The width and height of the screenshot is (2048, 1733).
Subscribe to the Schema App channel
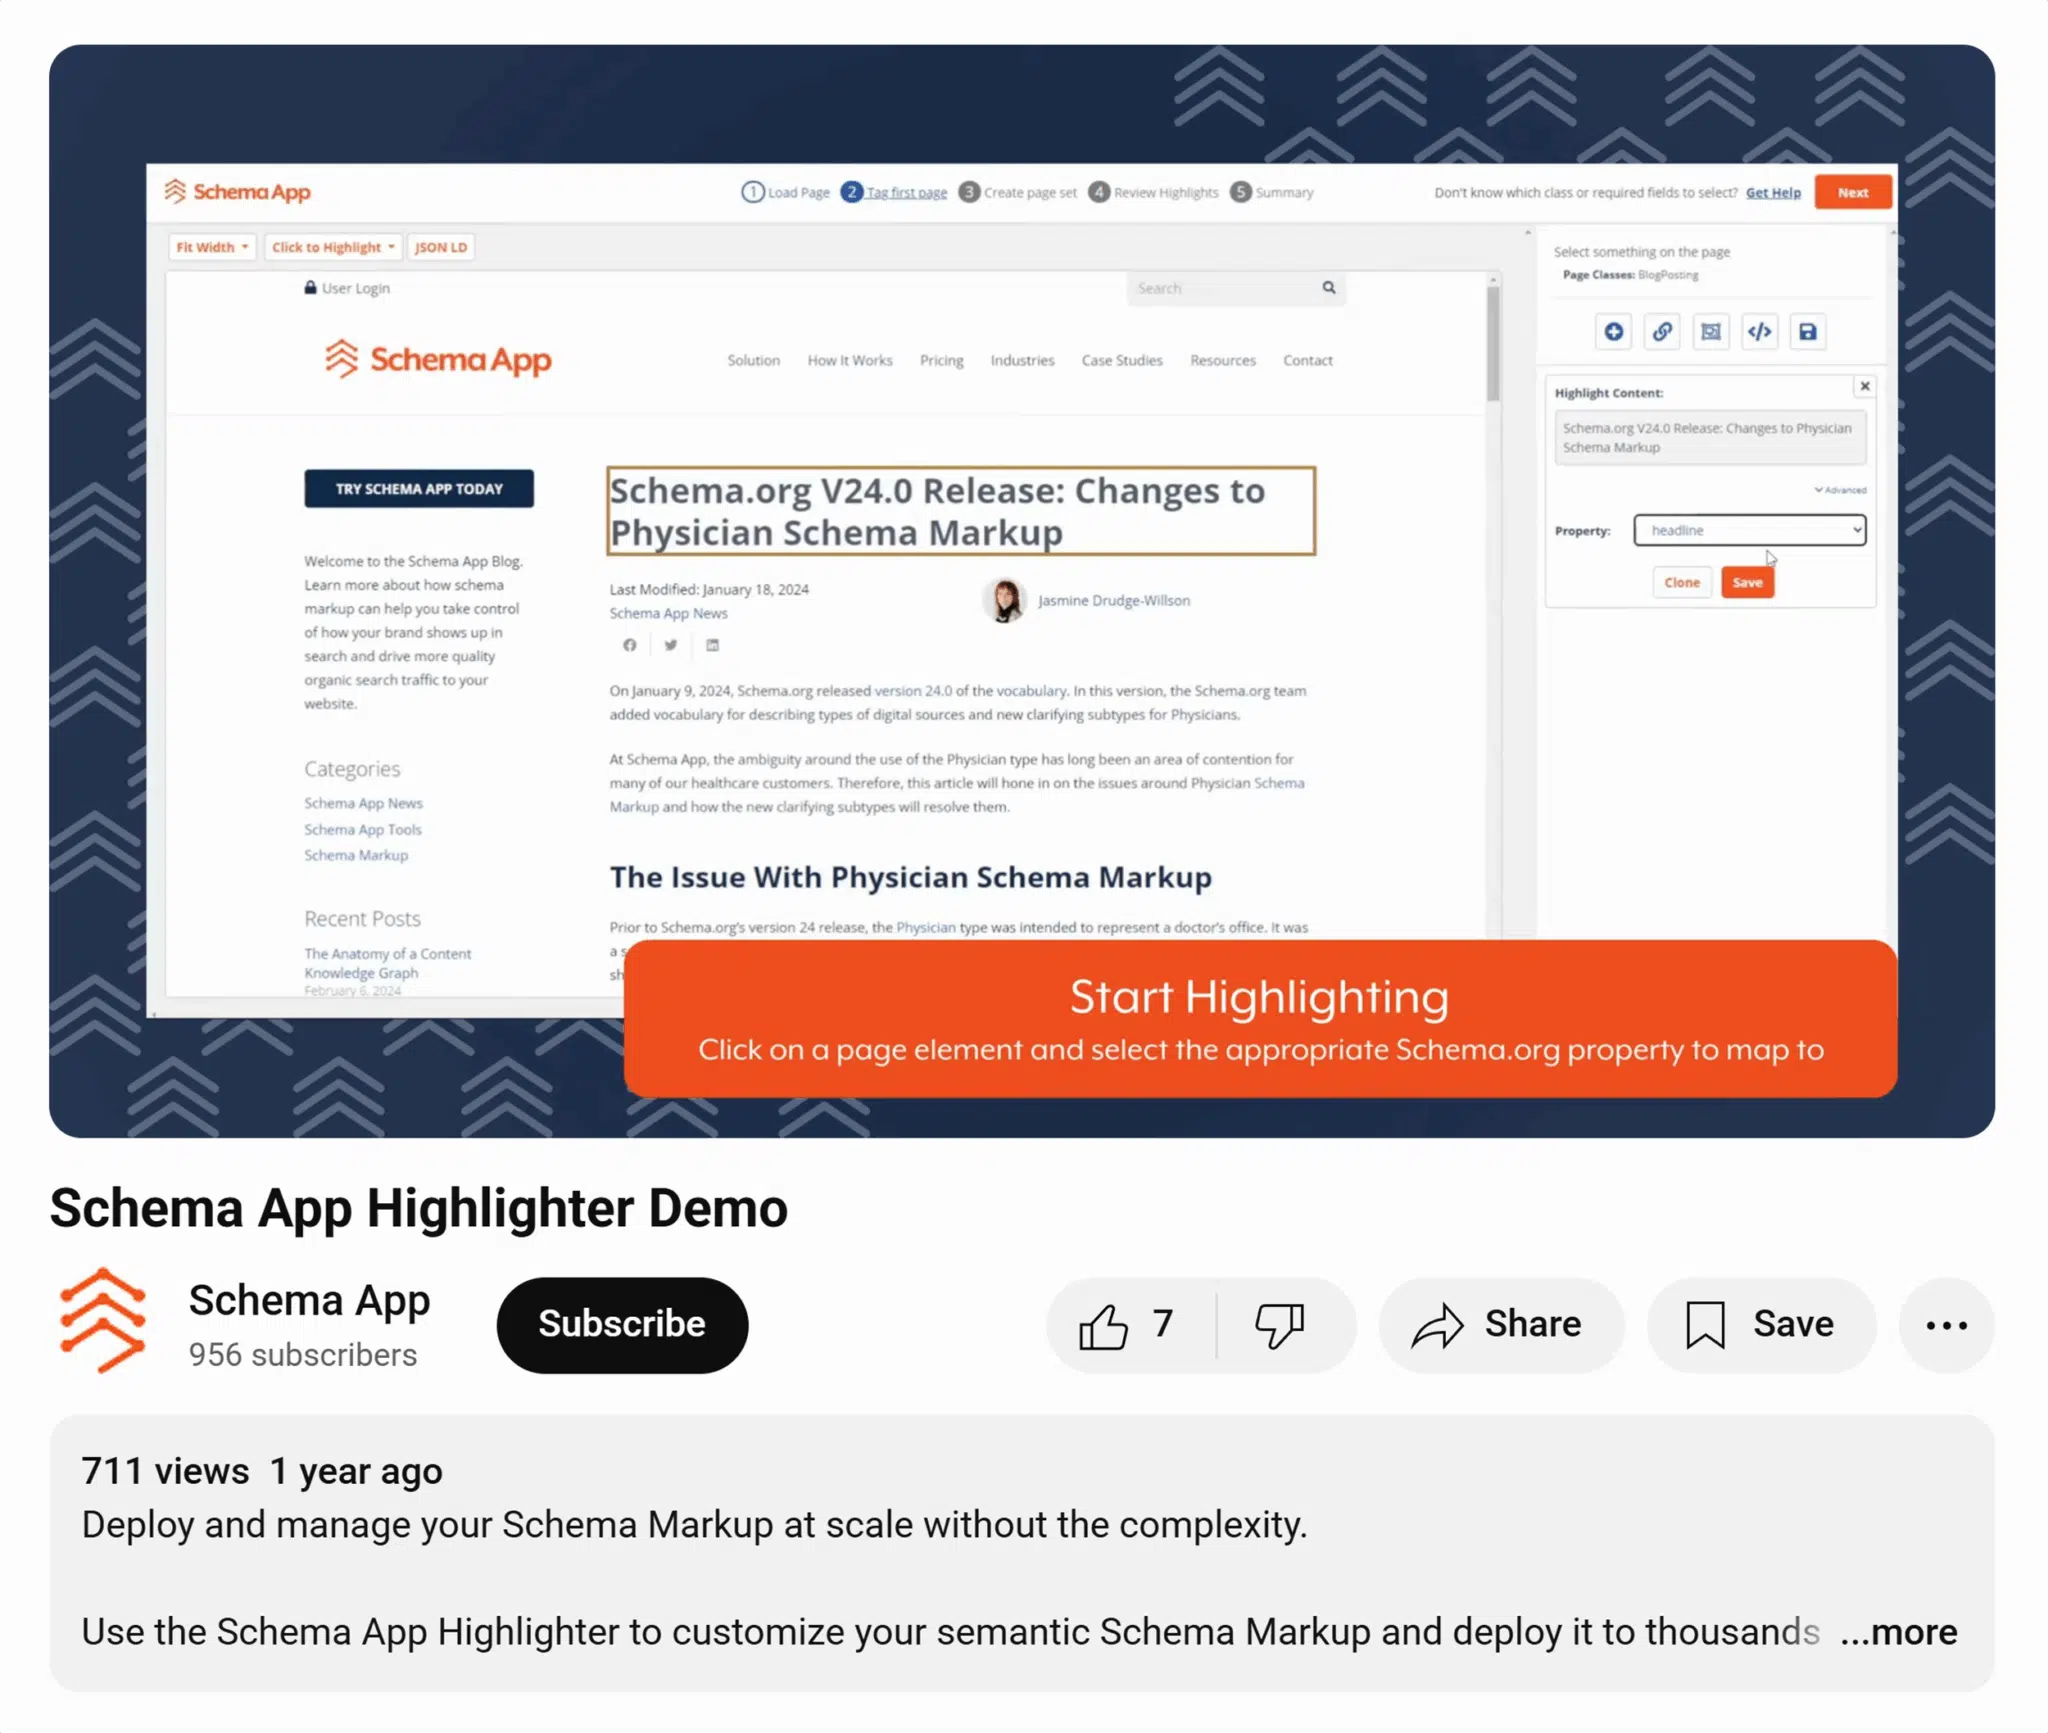(x=622, y=1324)
